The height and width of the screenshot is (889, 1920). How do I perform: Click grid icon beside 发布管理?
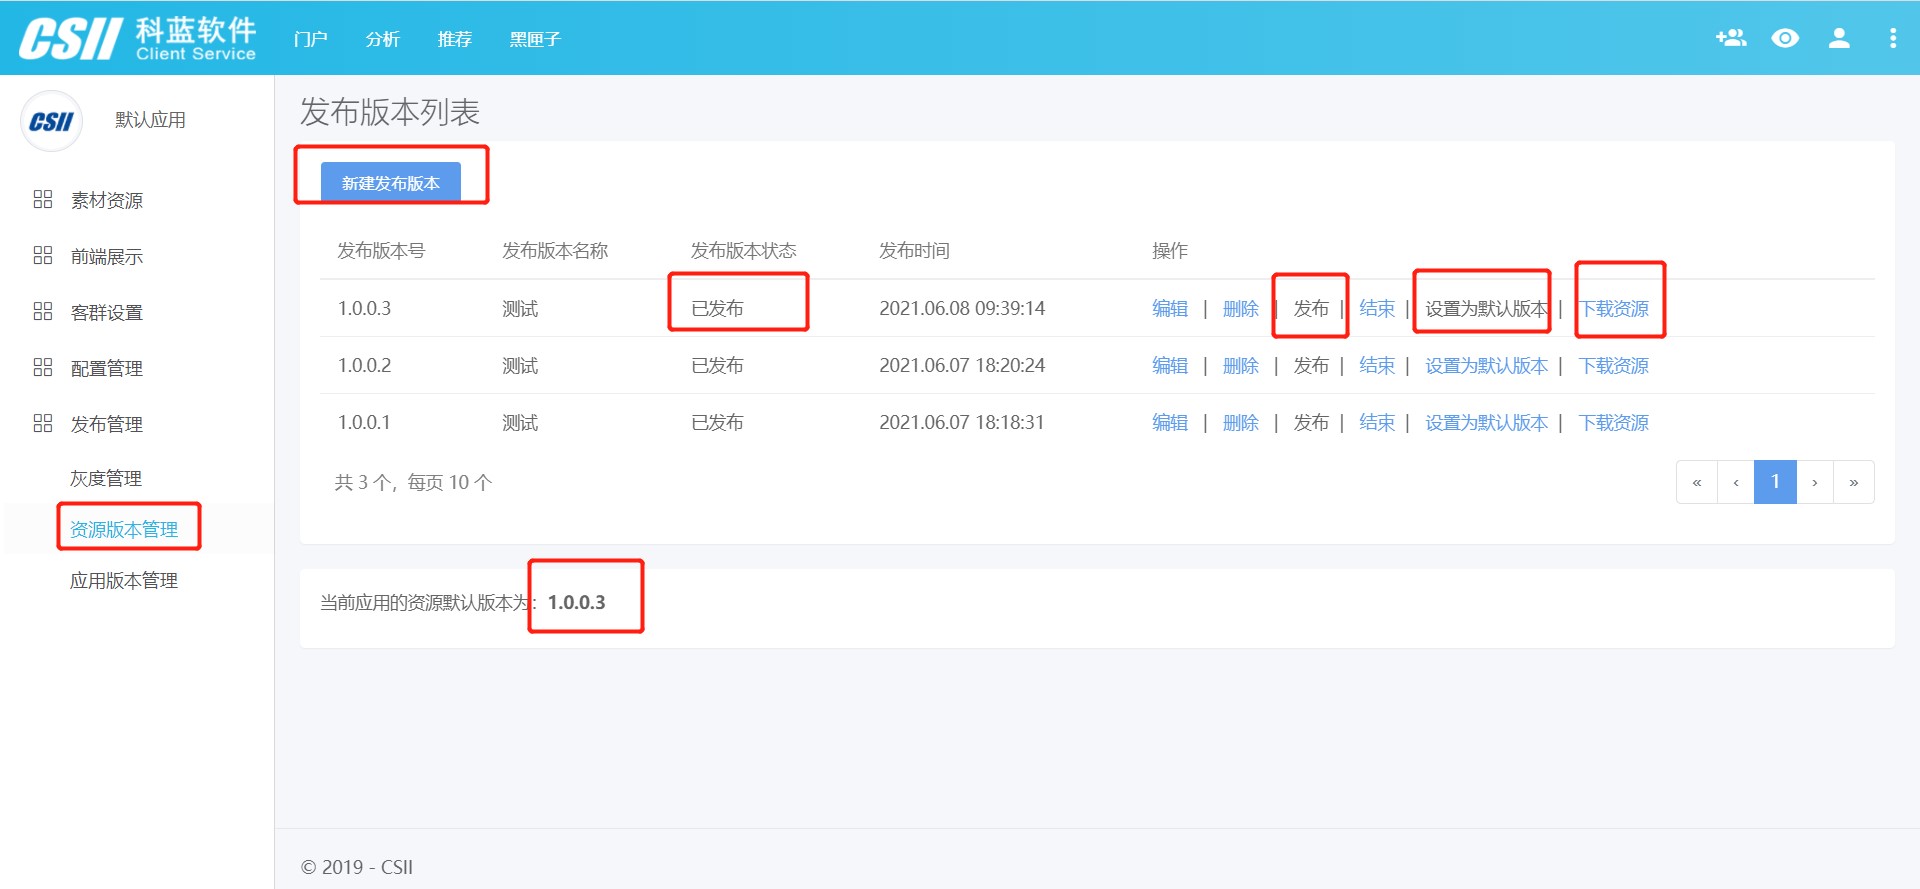pyautogui.click(x=43, y=423)
